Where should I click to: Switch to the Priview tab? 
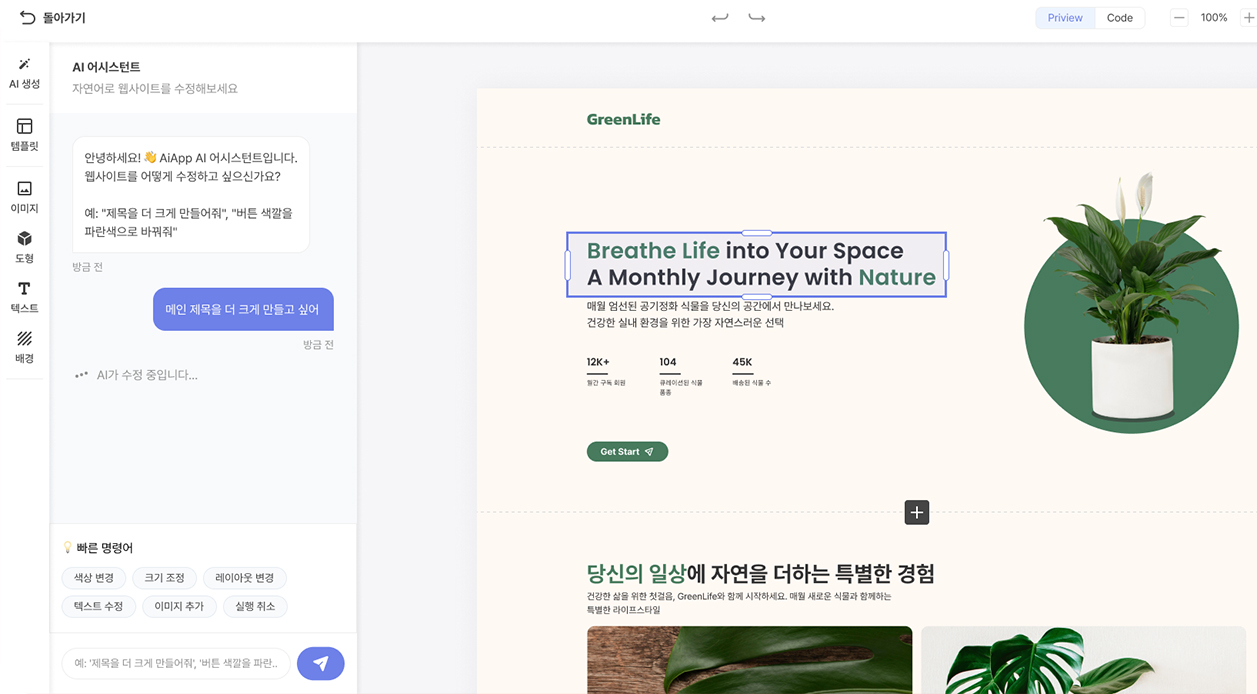pos(1065,18)
